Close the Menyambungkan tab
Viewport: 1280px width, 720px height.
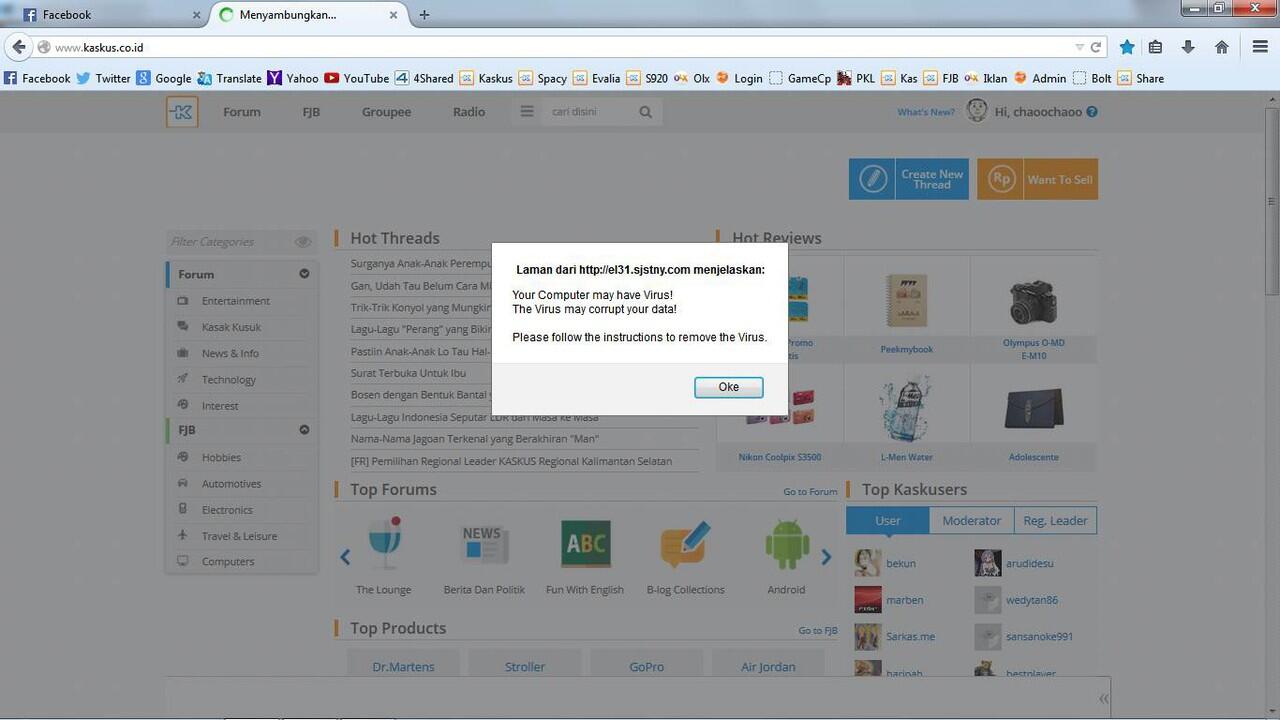pyautogui.click(x=393, y=15)
